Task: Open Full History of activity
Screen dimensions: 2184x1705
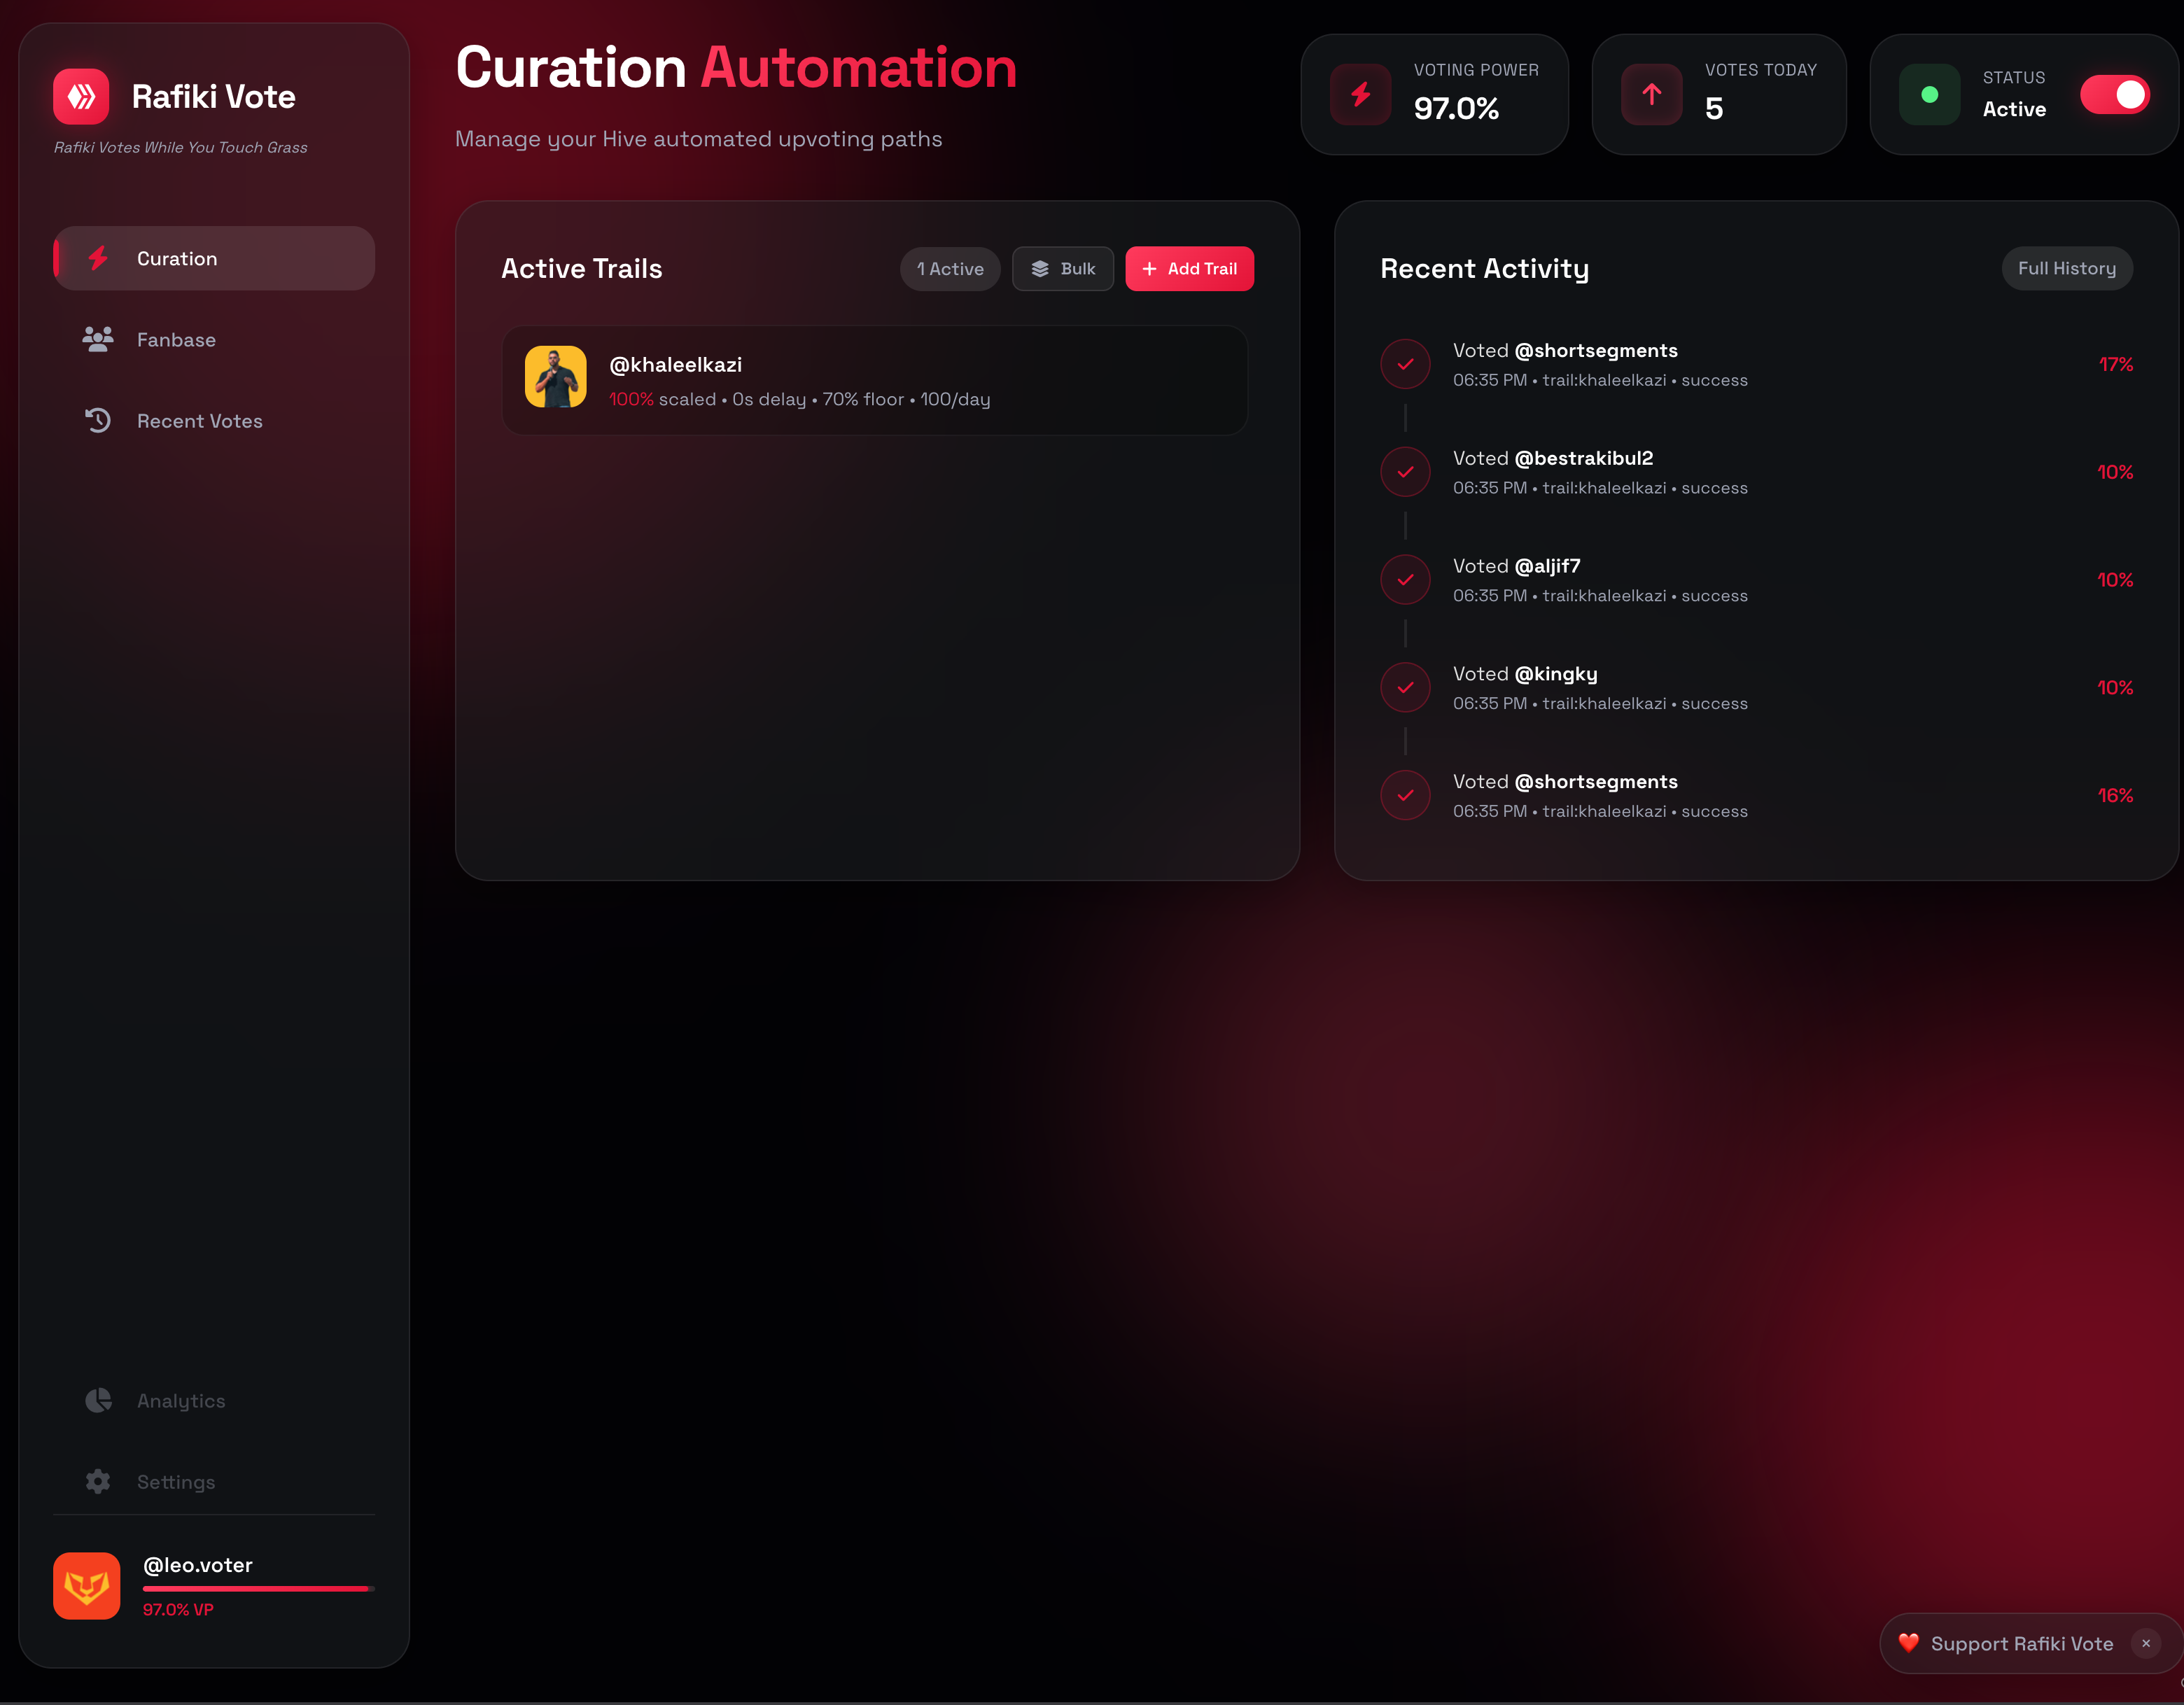Action: click(2066, 269)
